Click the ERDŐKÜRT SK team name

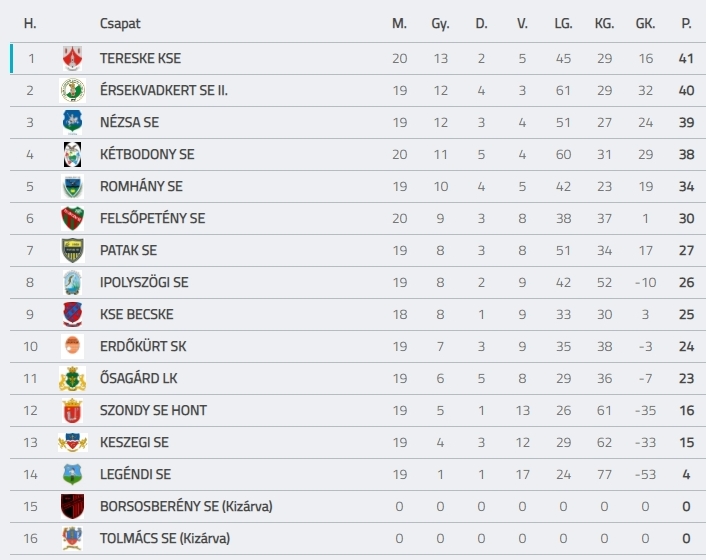coord(143,346)
